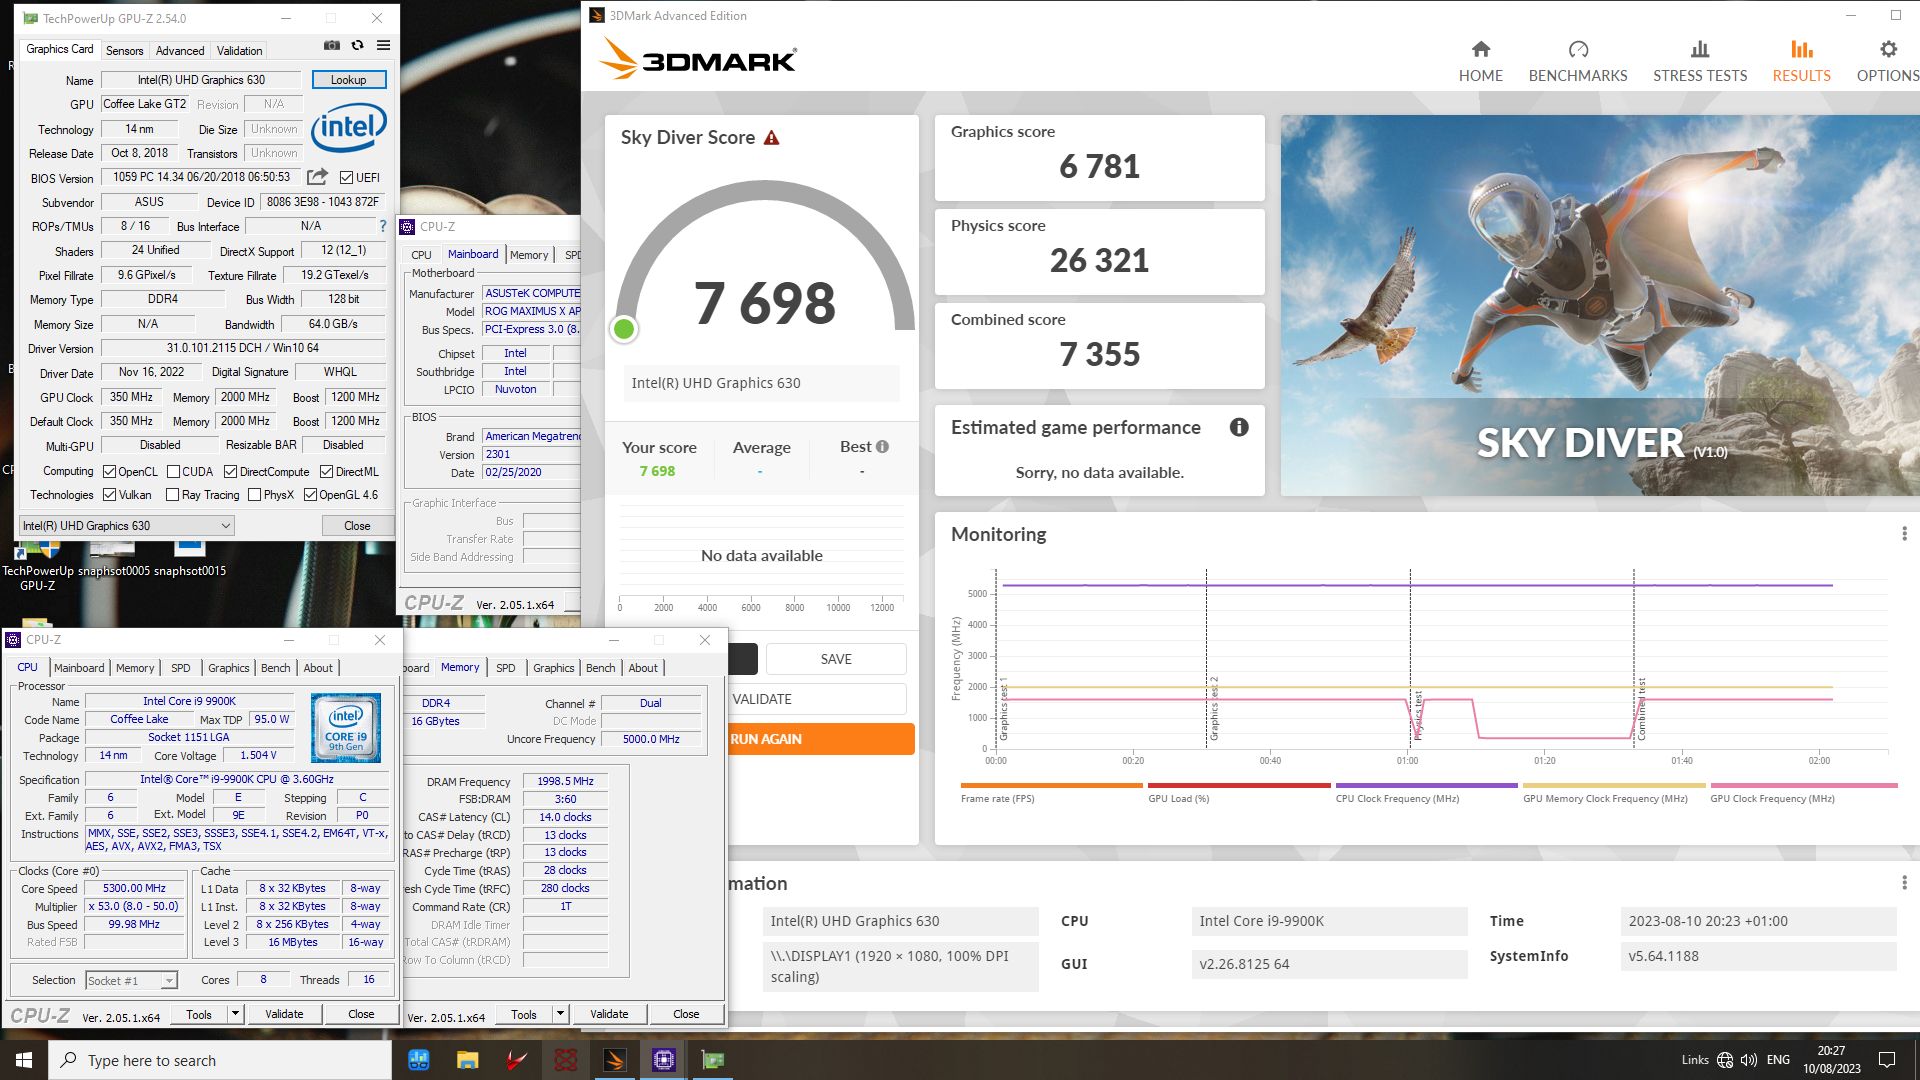Toggle UEFI checkbox in GPU-Z

346,178
